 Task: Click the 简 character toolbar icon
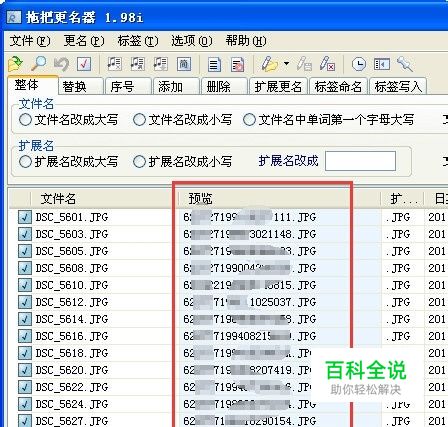tap(184, 63)
